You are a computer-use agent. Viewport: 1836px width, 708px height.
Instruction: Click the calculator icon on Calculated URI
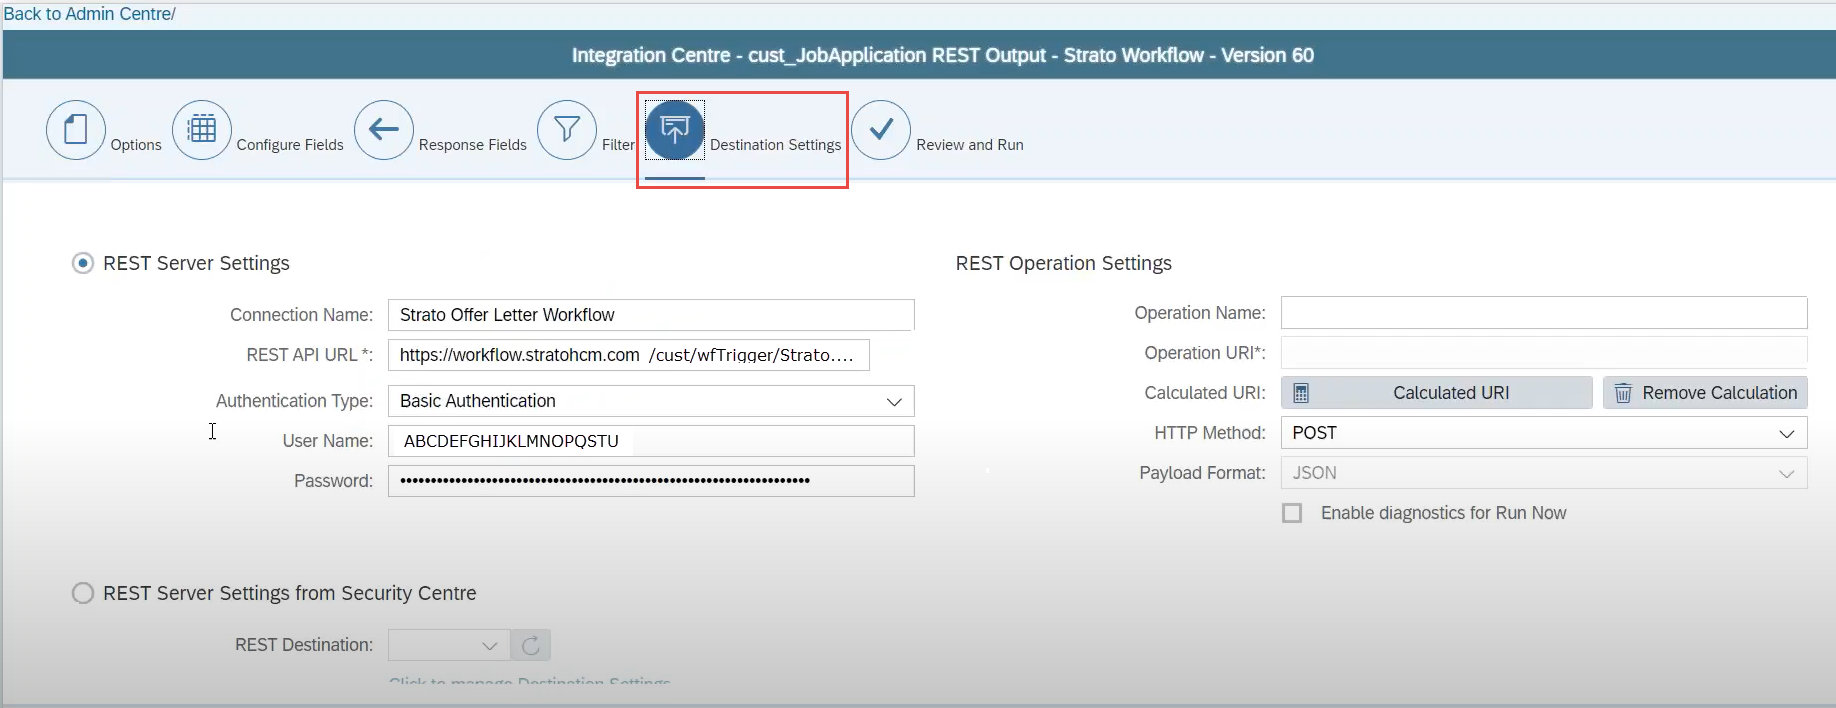[1301, 393]
